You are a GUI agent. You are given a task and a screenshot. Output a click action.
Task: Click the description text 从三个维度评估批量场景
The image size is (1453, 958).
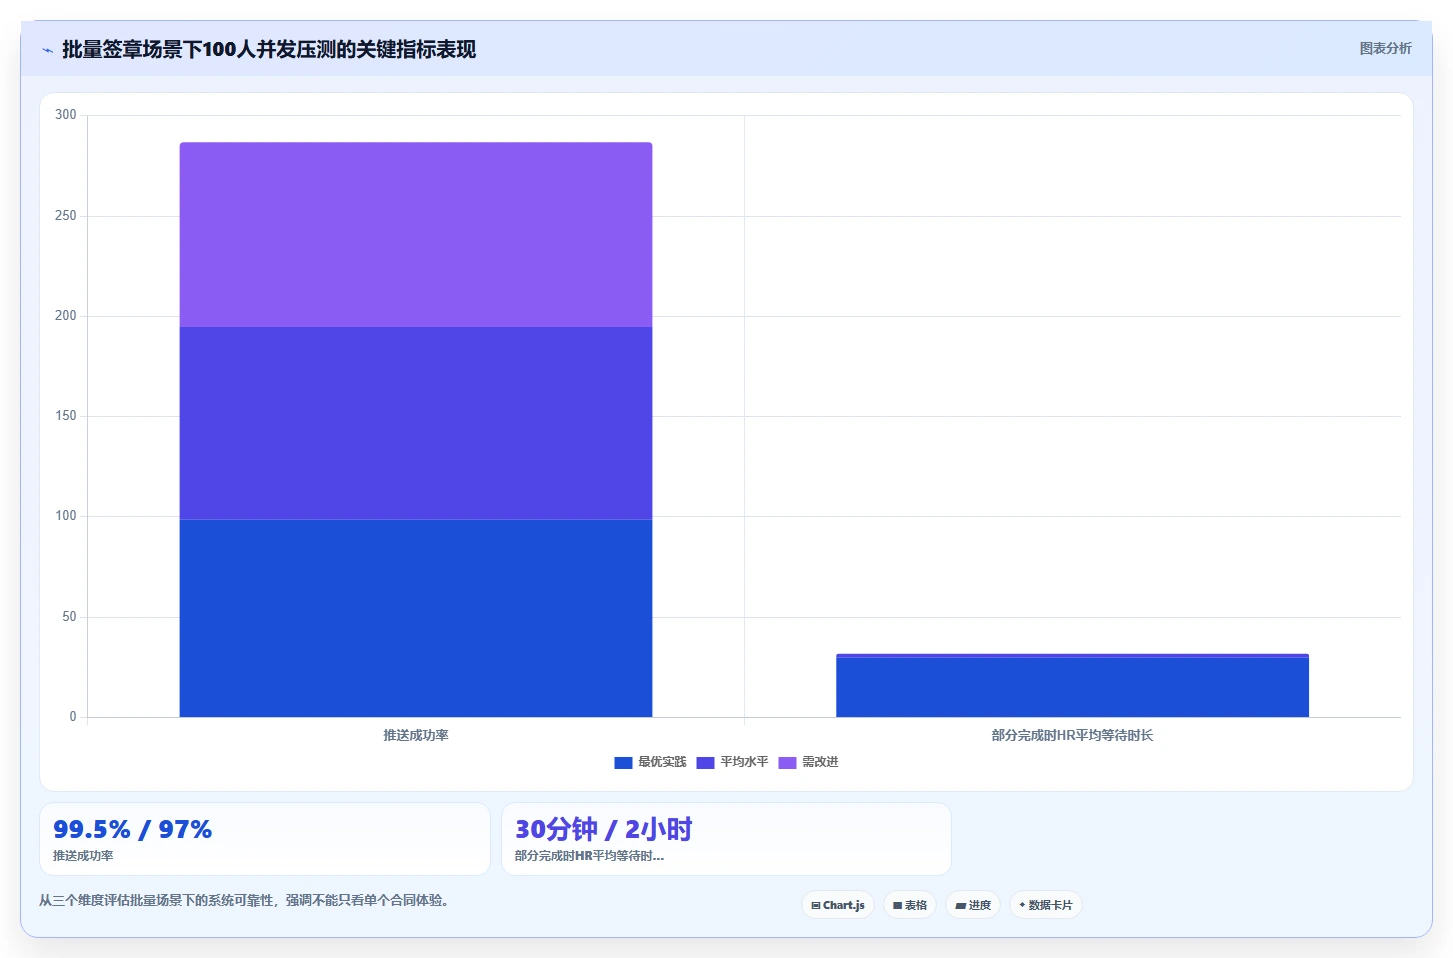tap(244, 900)
